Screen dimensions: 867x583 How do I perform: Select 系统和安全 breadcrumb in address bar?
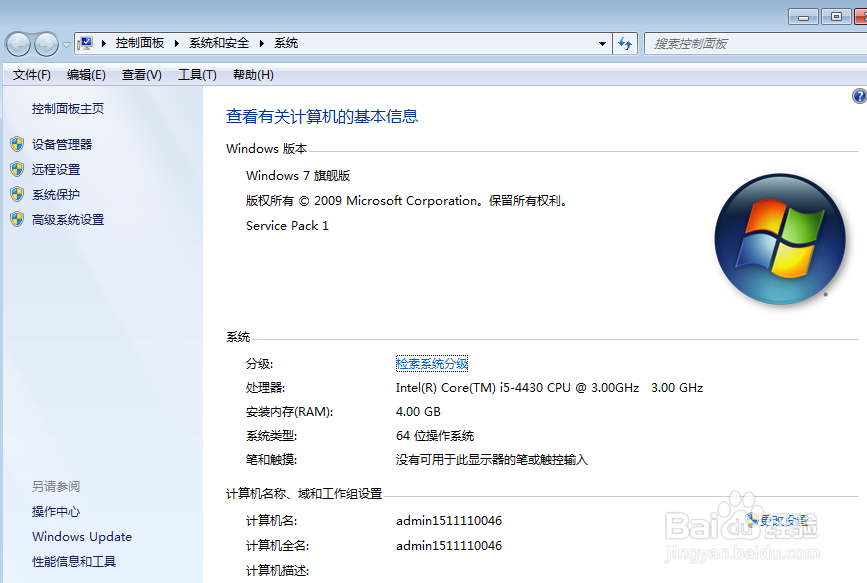coord(219,43)
